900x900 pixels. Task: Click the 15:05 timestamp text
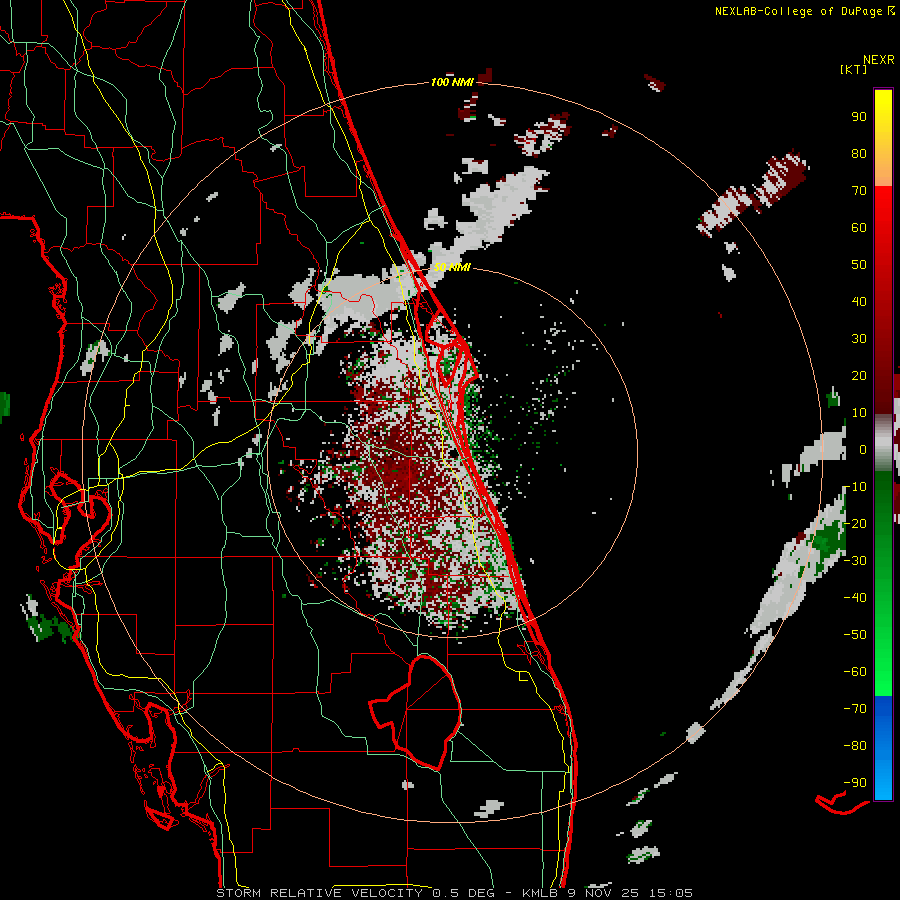click(670, 893)
